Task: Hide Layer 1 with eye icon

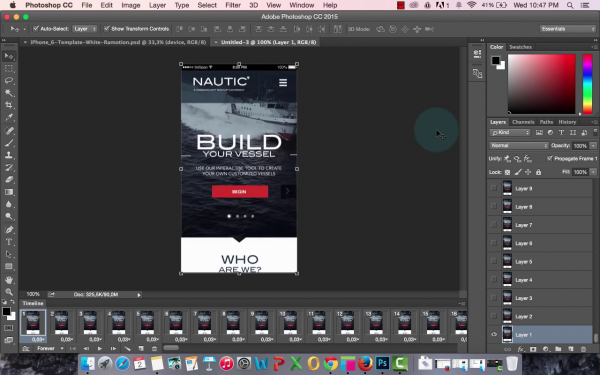Action: click(x=494, y=334)
